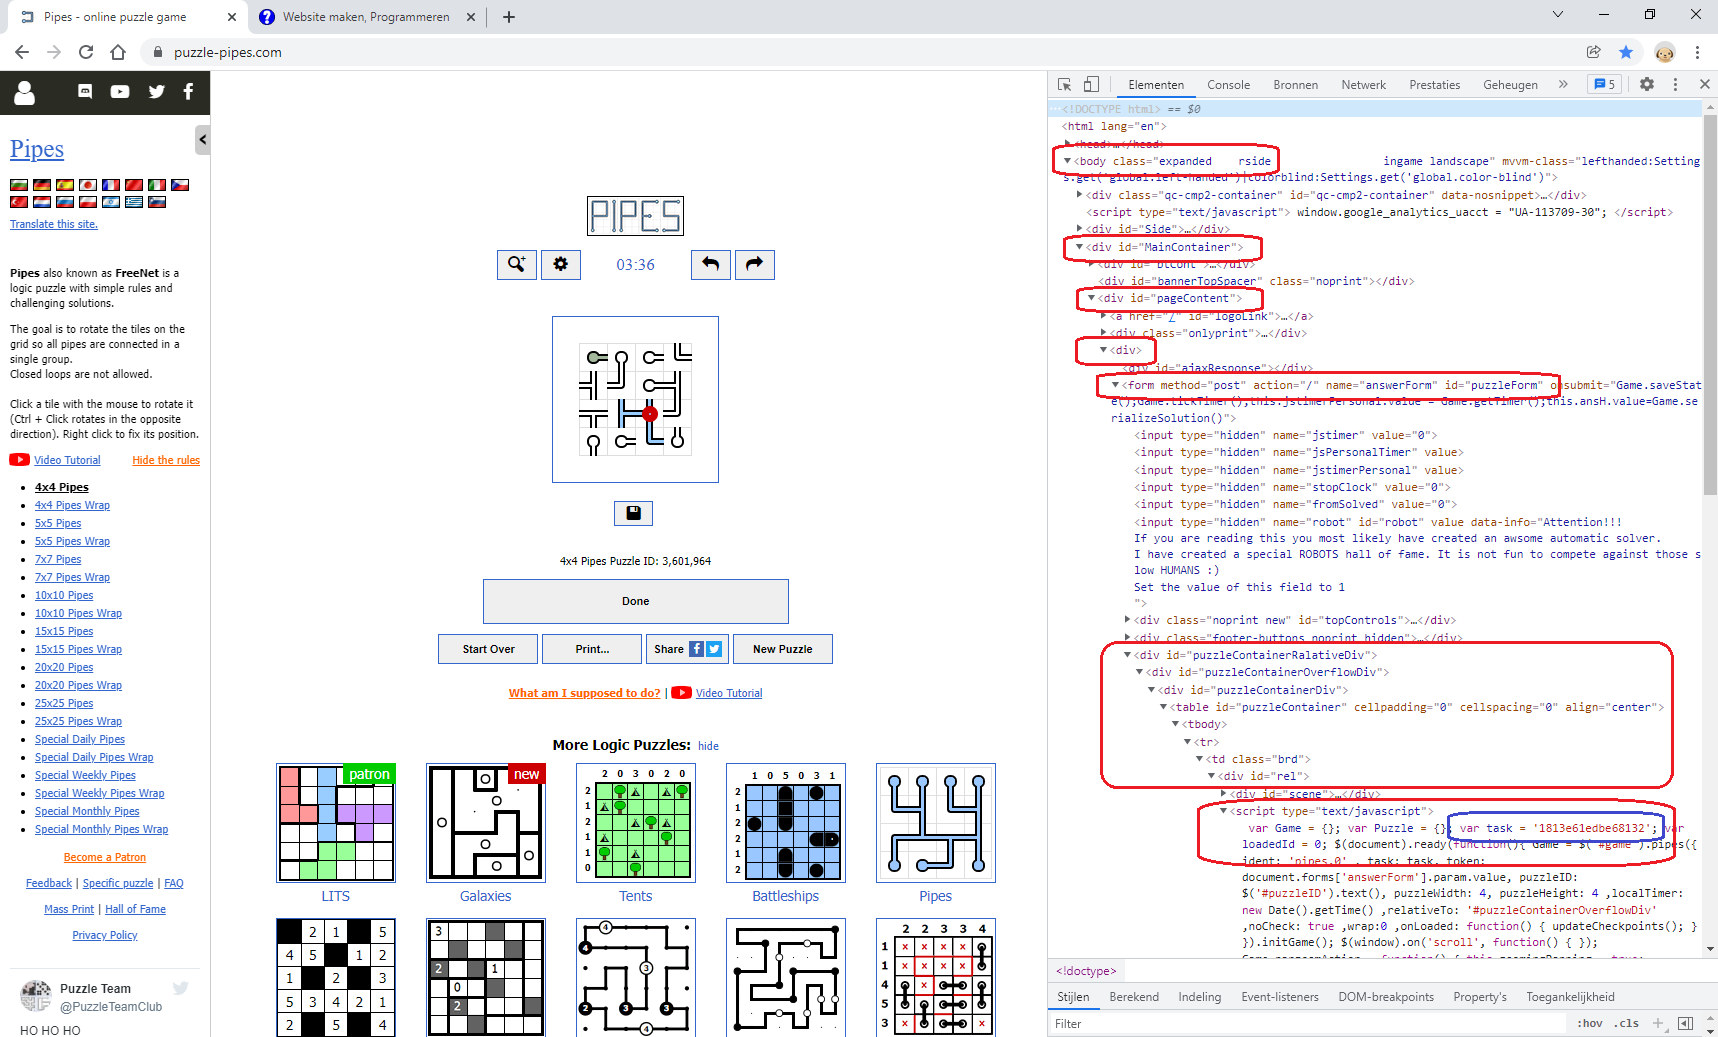This screenshot has height=1037, width=1718.
Task: Open the user account icon in the site header
Action: (25, 92)
